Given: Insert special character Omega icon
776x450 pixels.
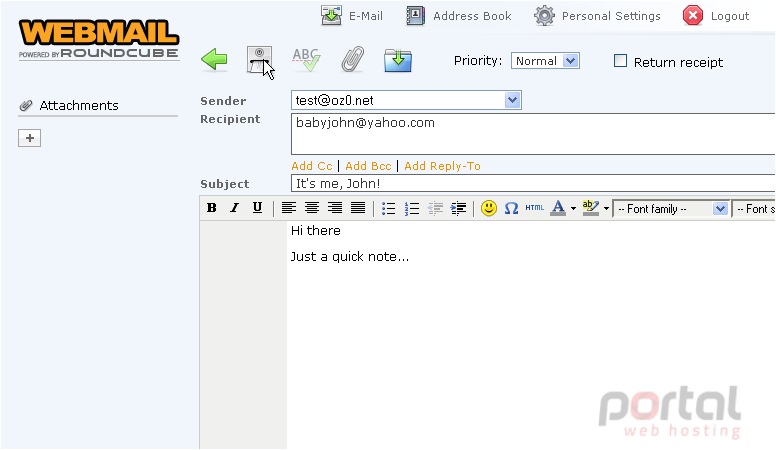Looking at the screenshot, I should 511,208.
